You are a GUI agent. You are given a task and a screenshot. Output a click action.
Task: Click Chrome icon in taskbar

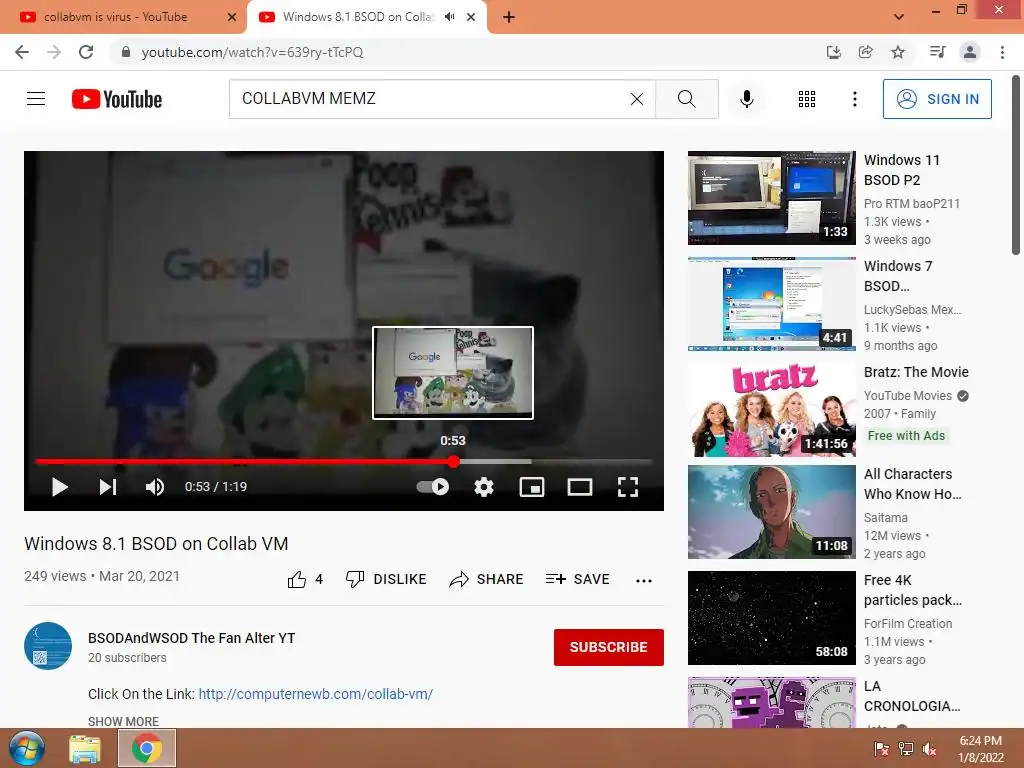[147, 748]
